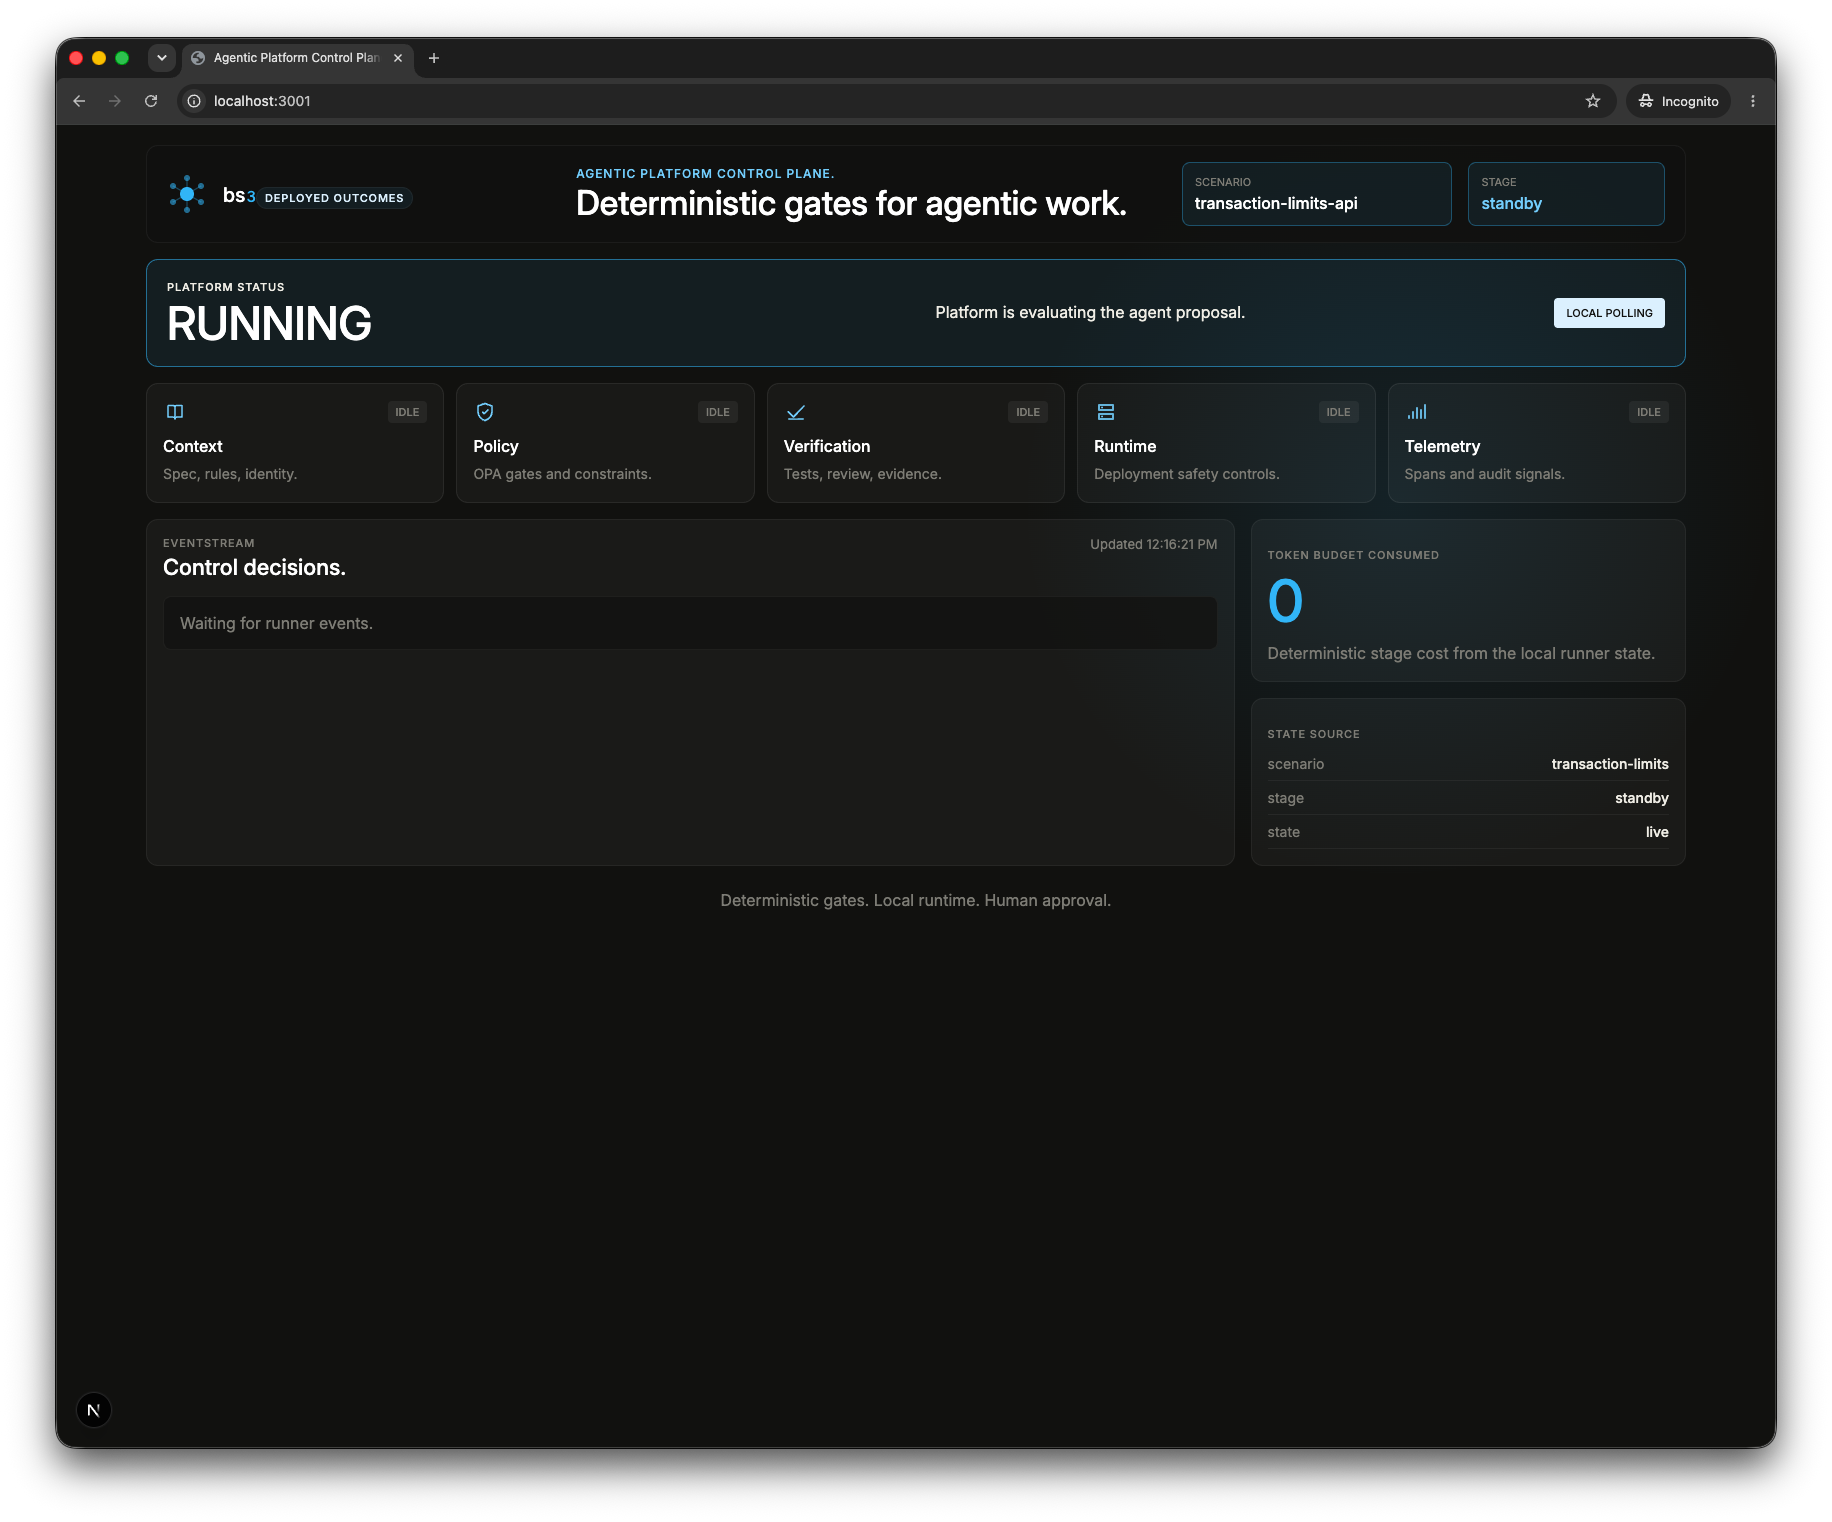The width and height of the screenshot is (1832, 1522).
Task: Open a new browser tab
Action: (434, 58)
